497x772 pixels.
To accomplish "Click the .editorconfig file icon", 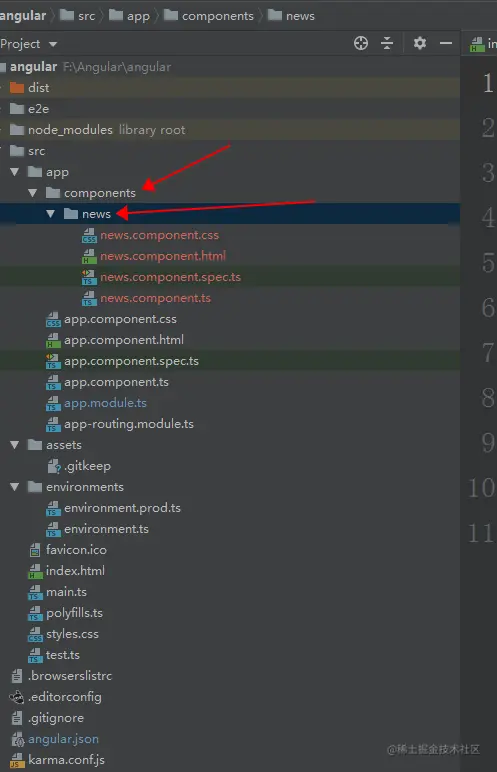I will coord(17,697).
